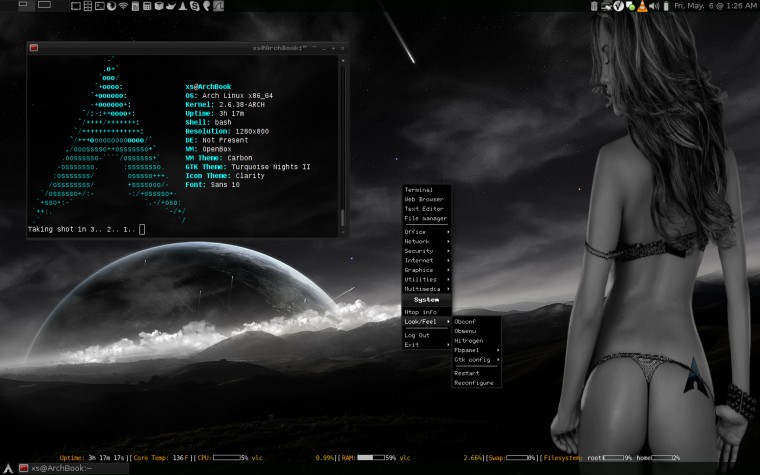Open Obmenu from the Look/Feel submenu
The width and height of the screenshot is (760, 475).
coord(476,331)
